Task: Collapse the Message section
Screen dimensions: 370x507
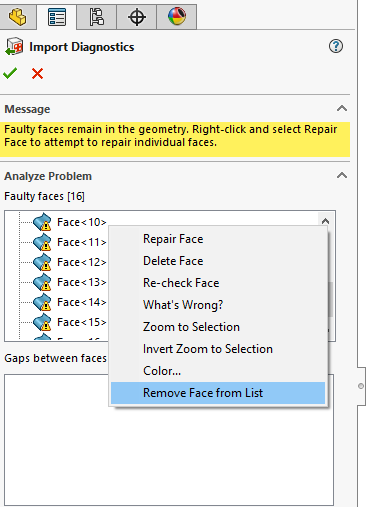Action: tap(342, 108)
